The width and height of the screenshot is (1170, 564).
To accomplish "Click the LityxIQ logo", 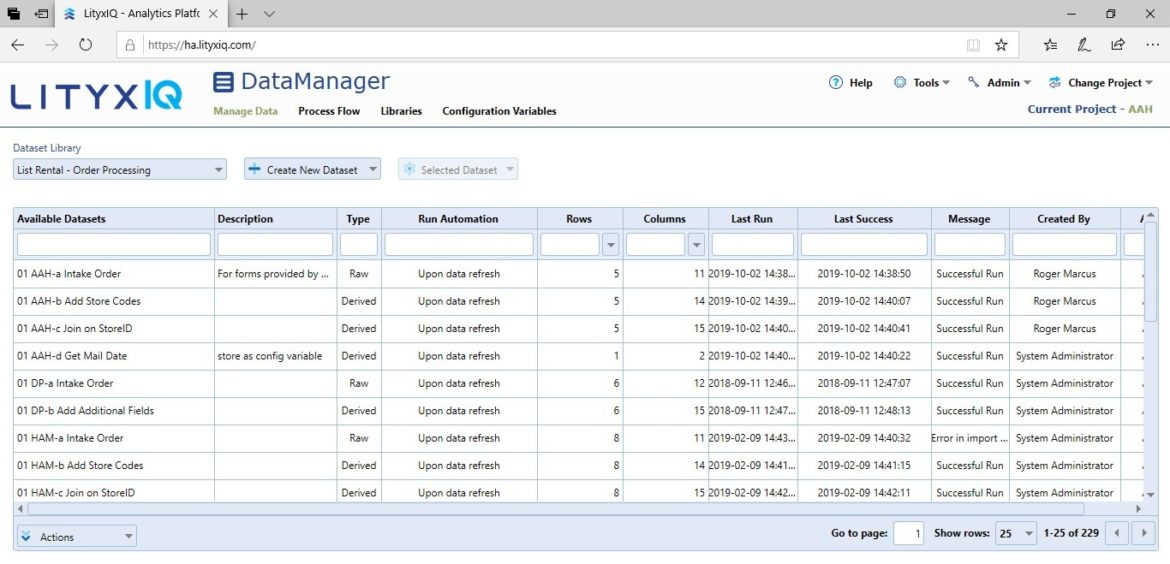I will pos(96,95).
